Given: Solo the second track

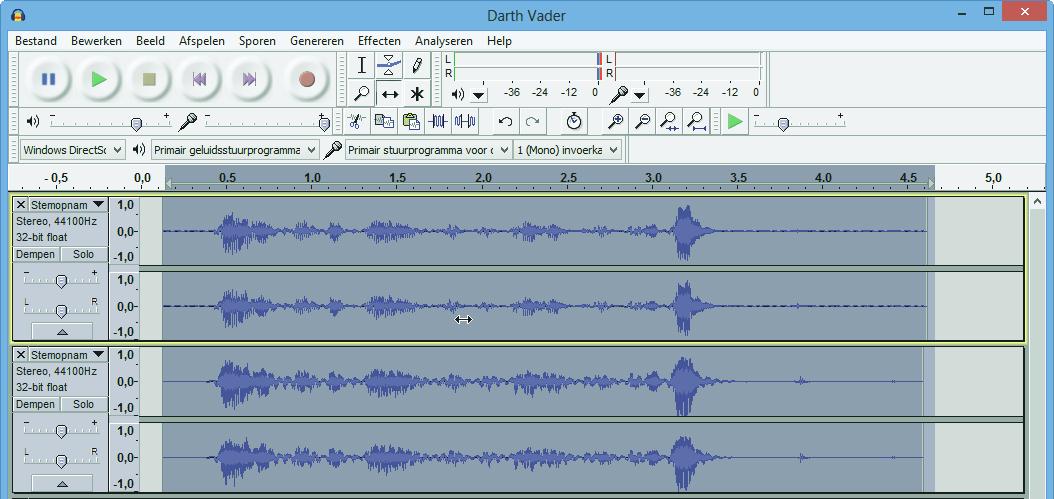Looking at the screenshot, I should [x=83, y=404].
